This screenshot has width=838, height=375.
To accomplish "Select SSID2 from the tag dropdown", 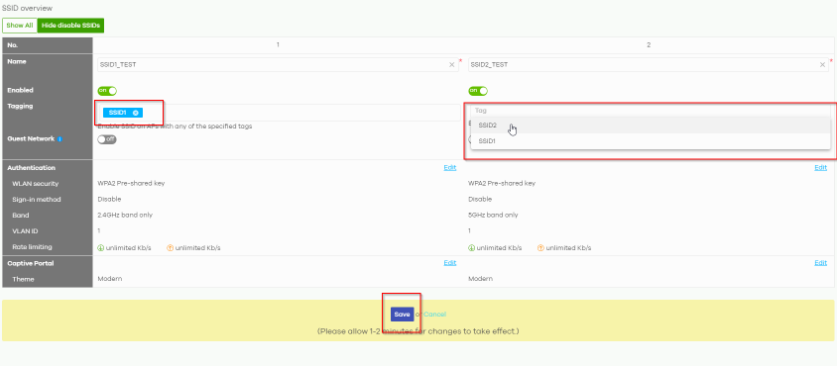I will coord(650,126).
